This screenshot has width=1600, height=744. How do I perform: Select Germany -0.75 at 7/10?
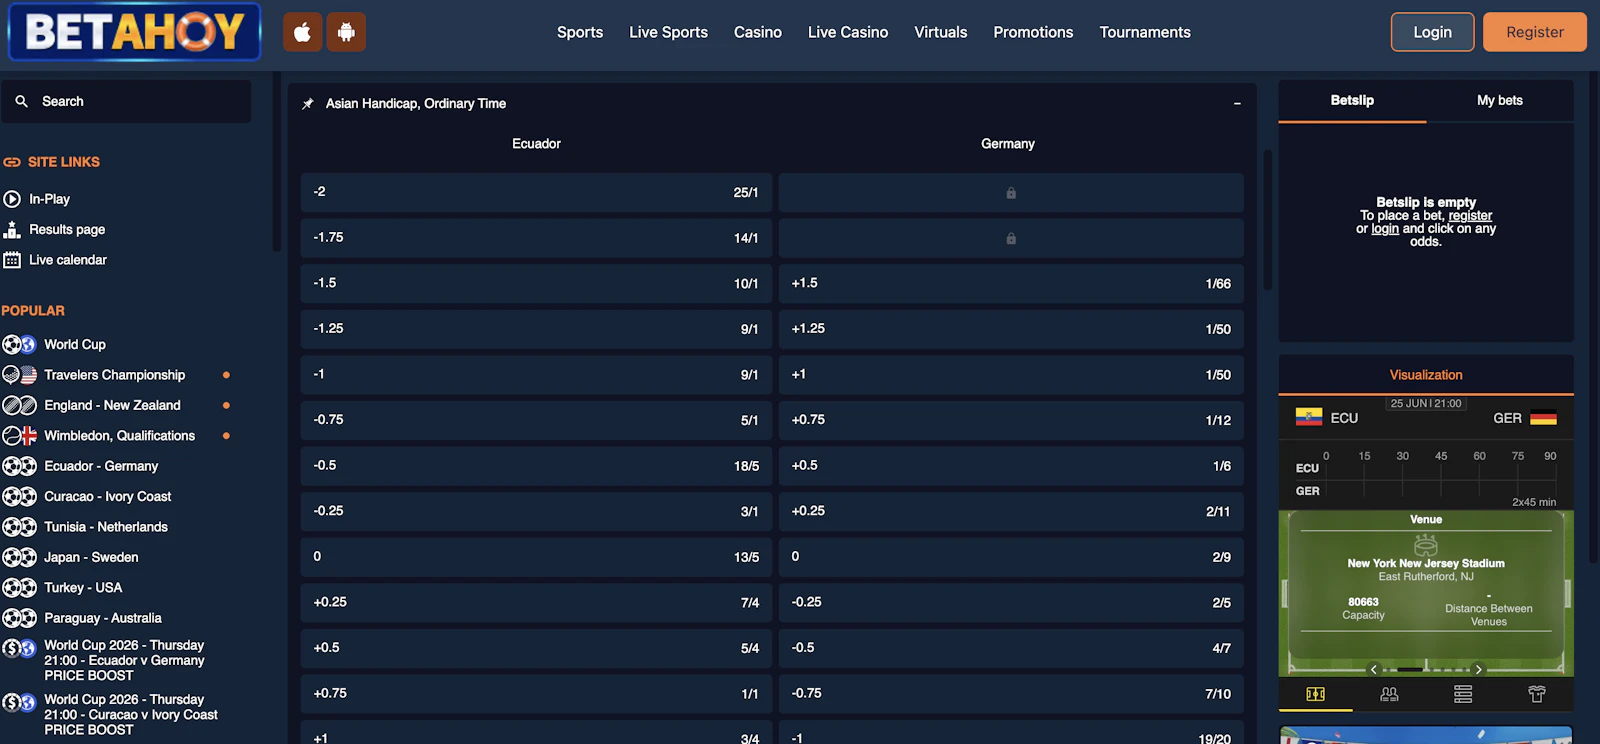pos(1011,694)
